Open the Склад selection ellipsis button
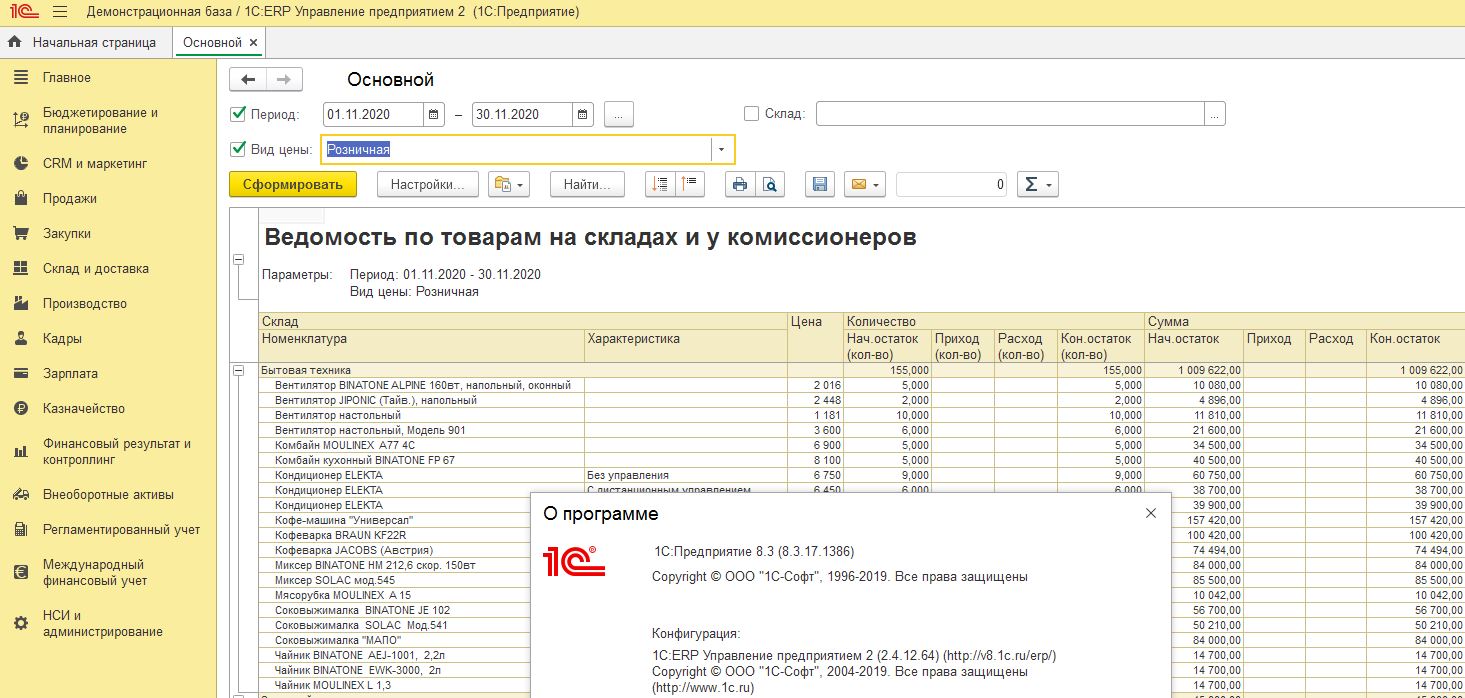 pos(1215,114)
